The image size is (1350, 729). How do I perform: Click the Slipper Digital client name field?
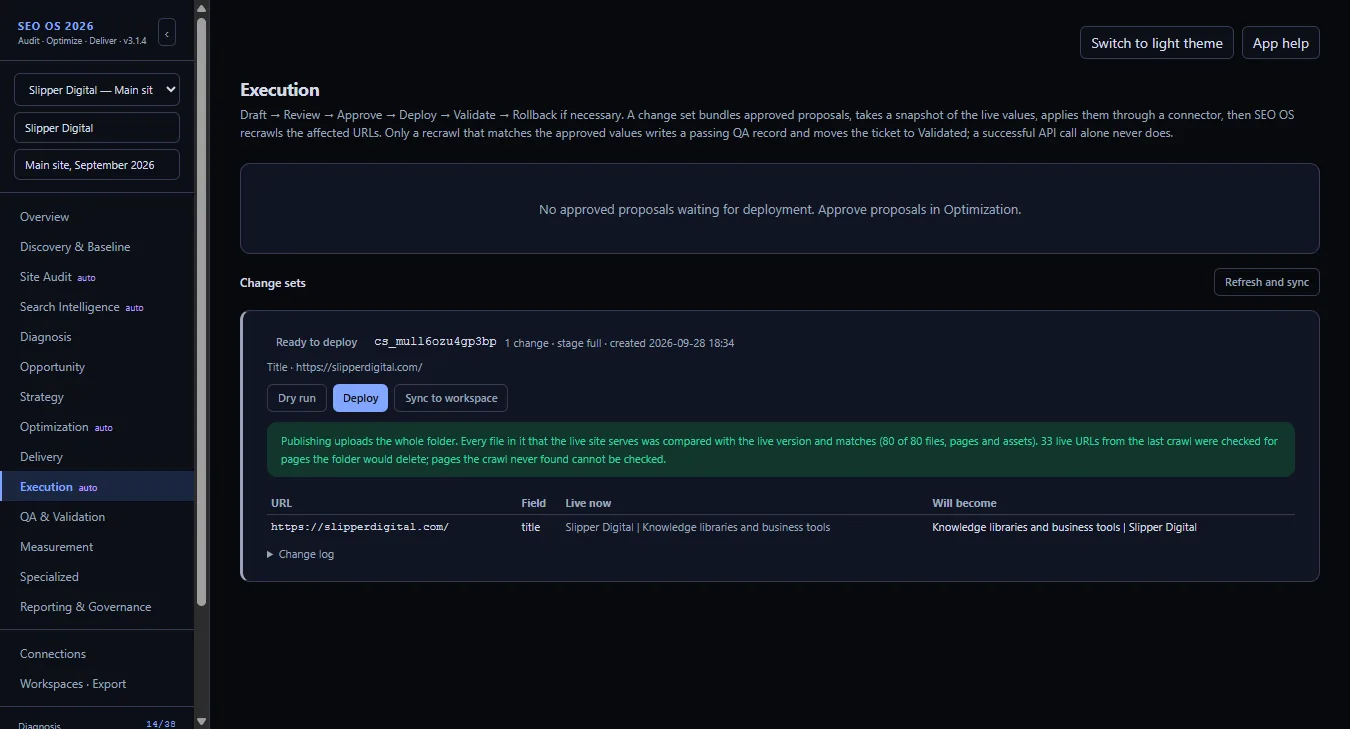(x=97, y=128)
